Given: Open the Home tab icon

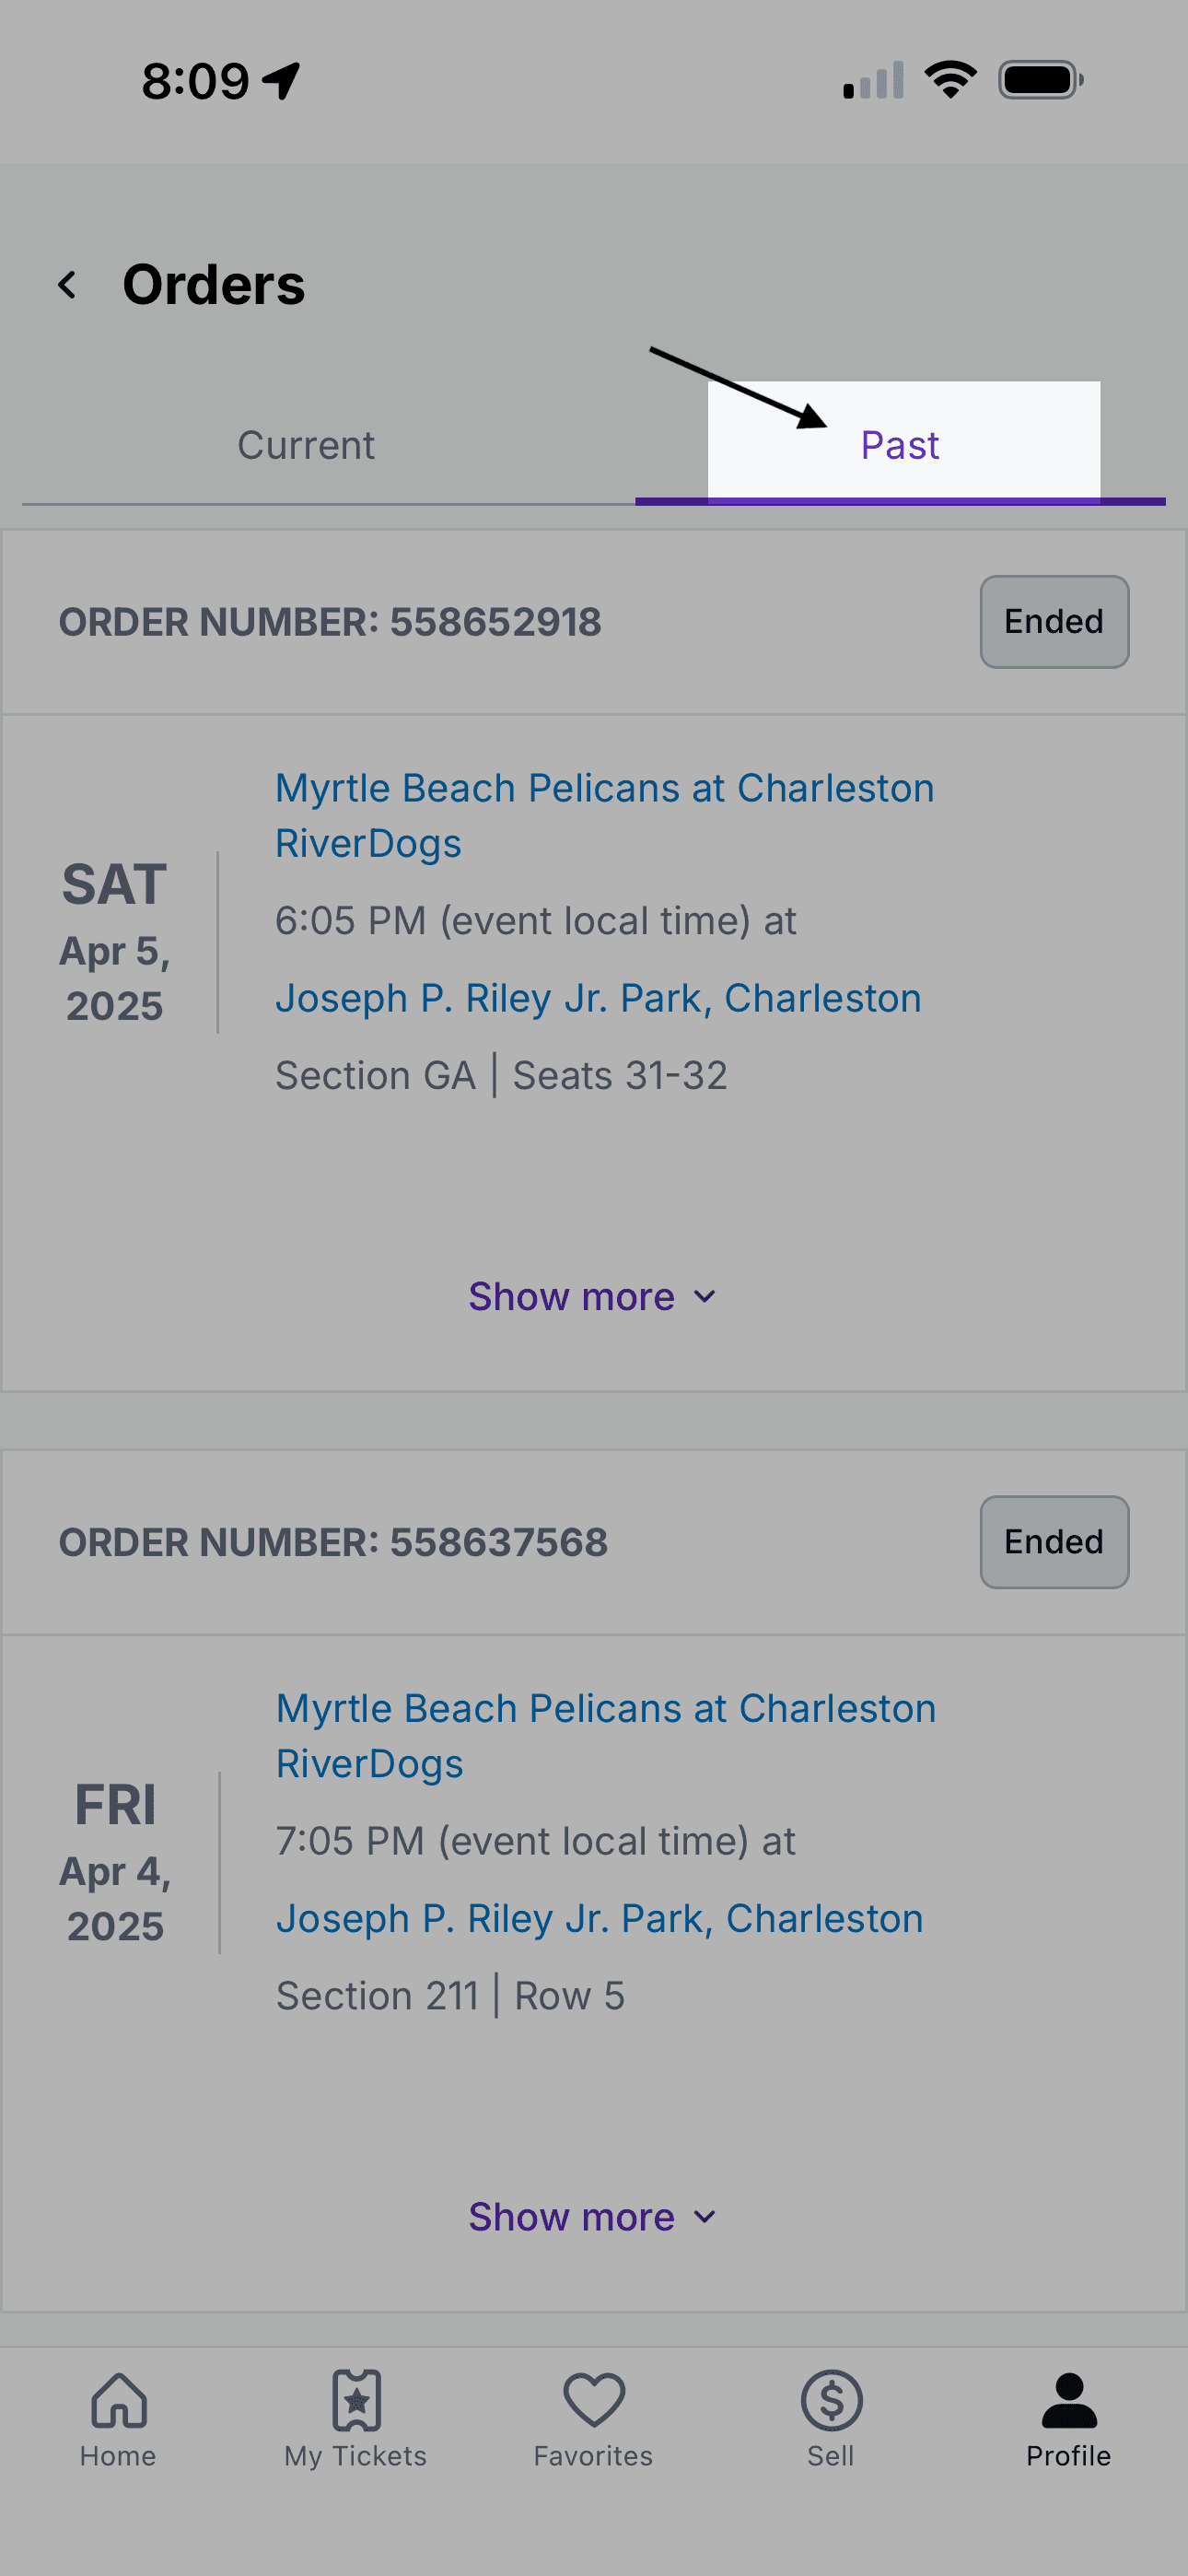Looking at the screenshot, I should point(119,2400).
